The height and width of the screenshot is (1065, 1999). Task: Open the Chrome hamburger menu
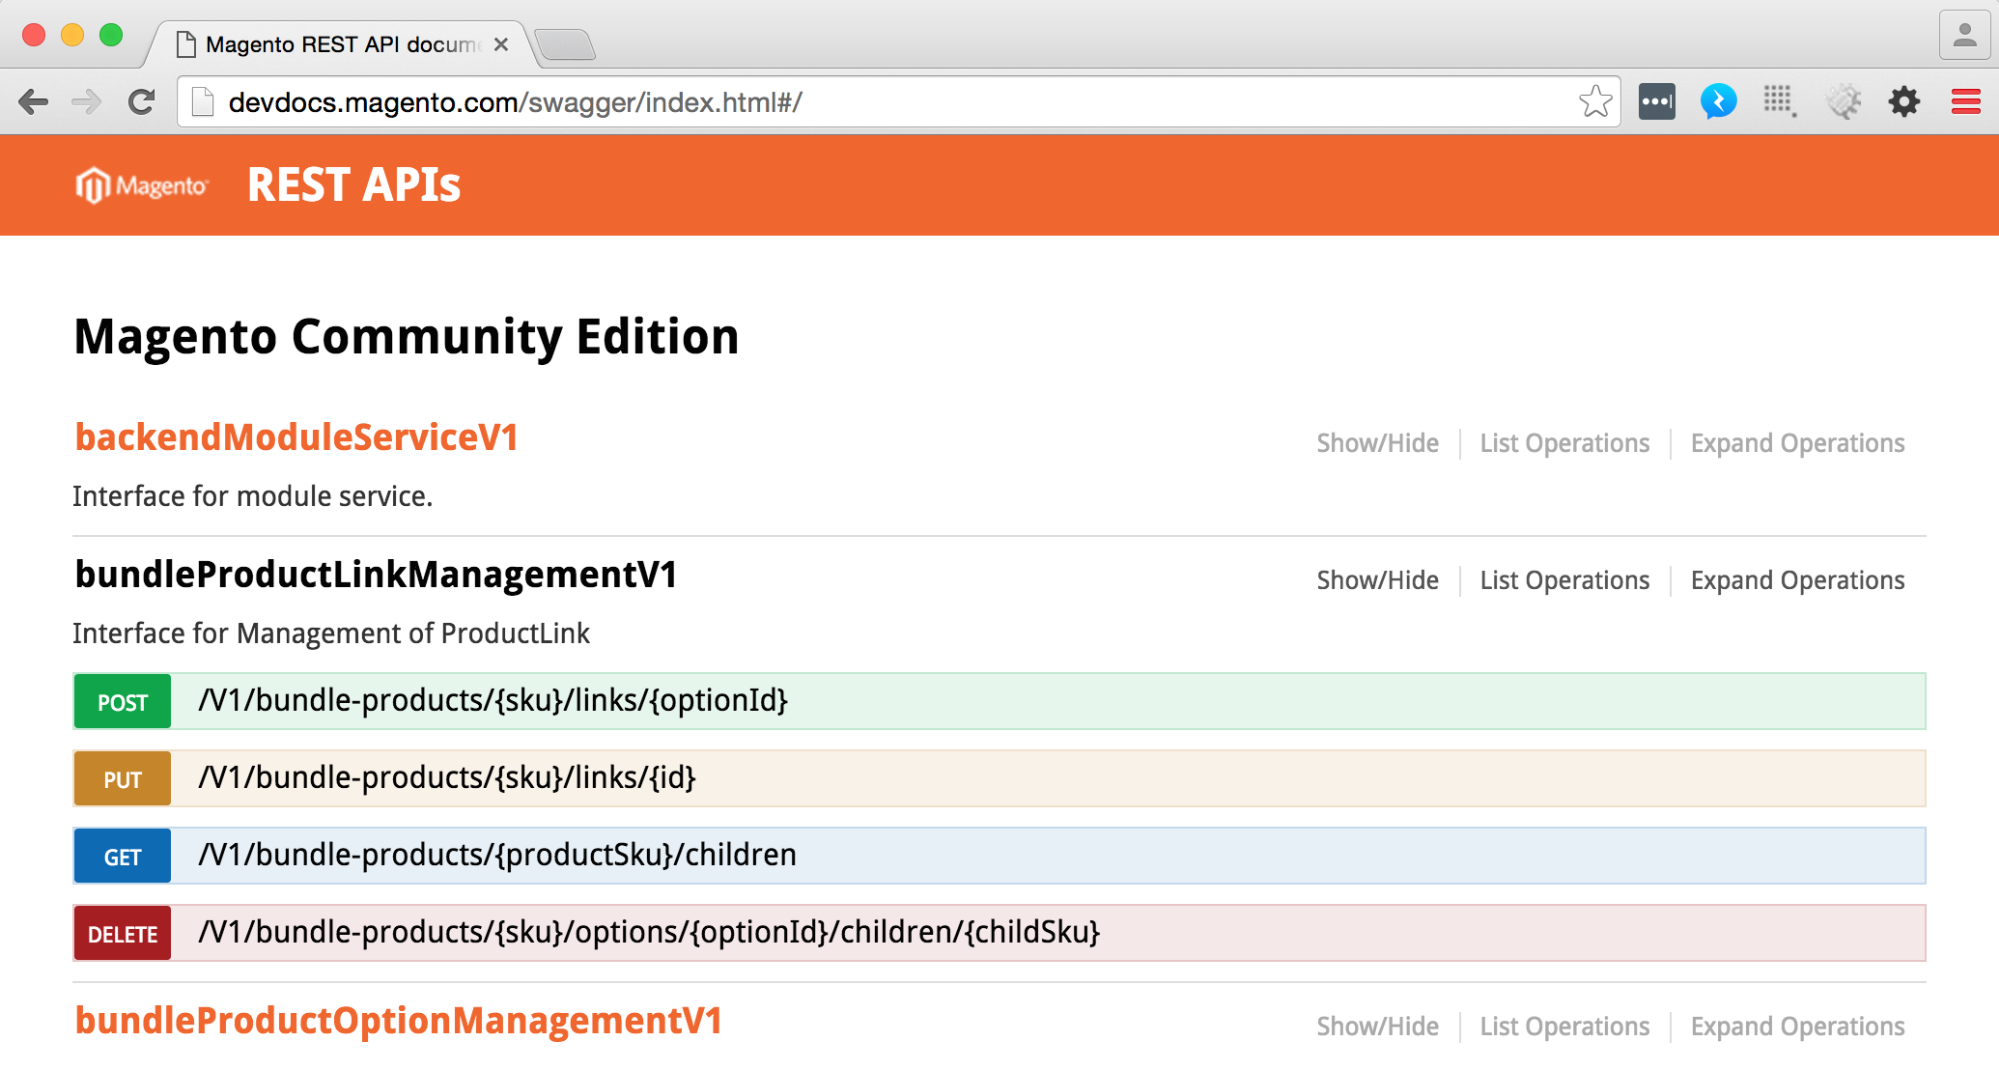pyautogui.click(x=1966, y=101)
